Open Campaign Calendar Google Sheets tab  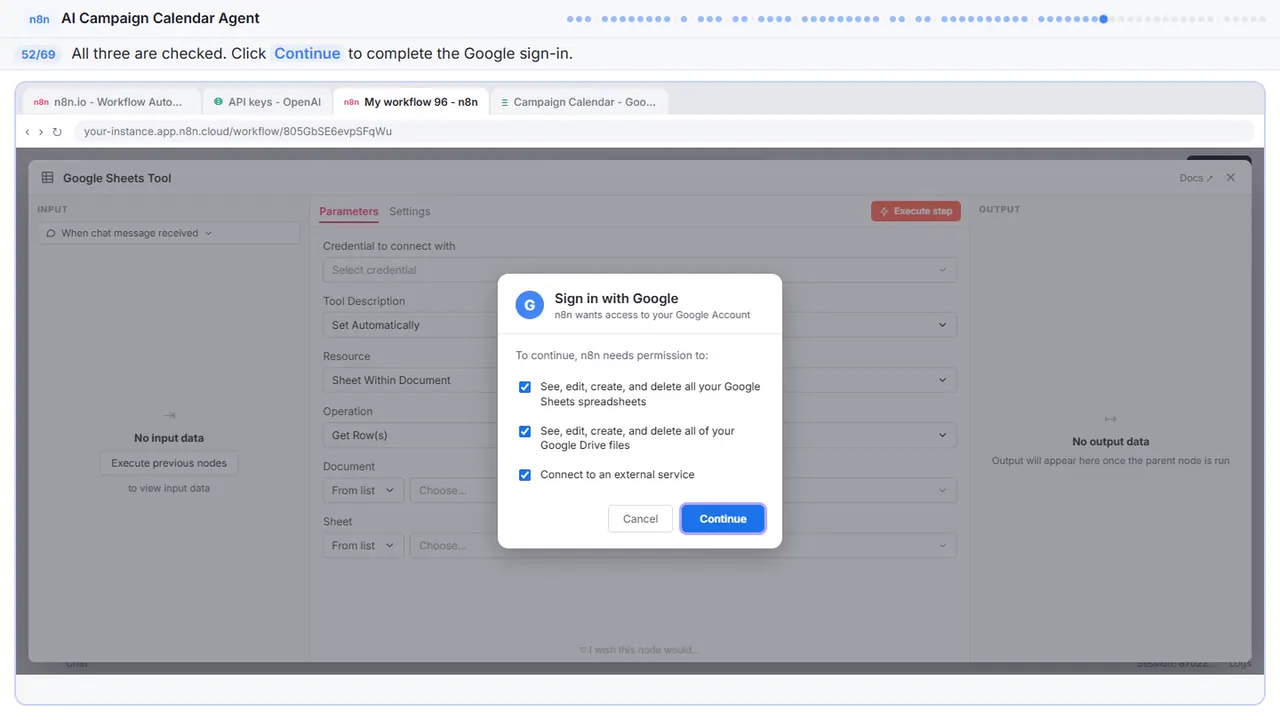point(579,102)
